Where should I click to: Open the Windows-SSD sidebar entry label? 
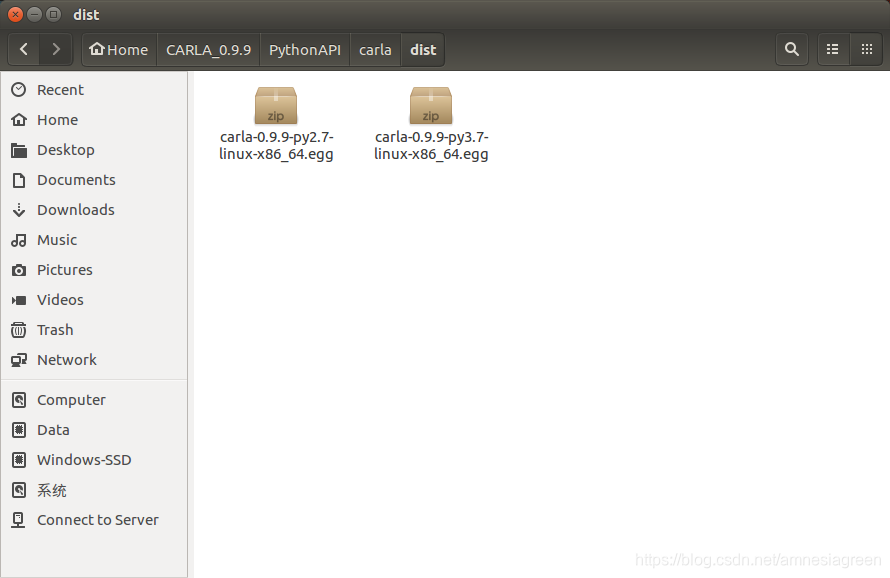84,460
